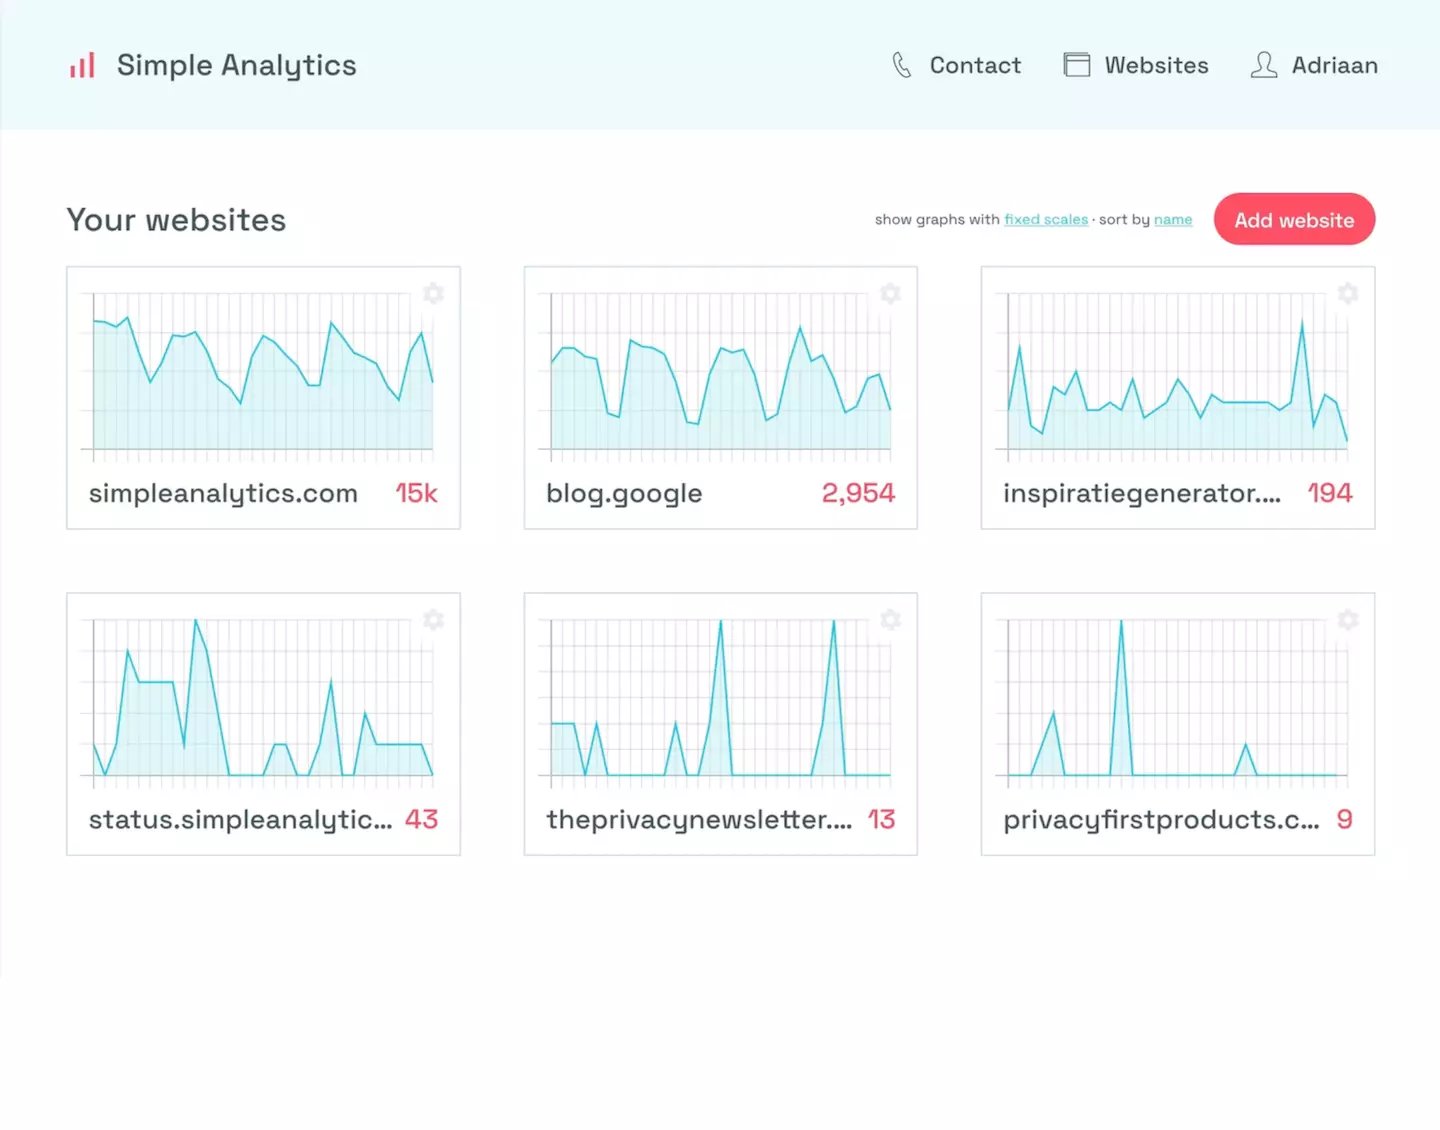Image resolution: width=1440 pixels, height=1130 pixels.
Task: Open settings gear on theprivacynewsletter card
Action: coord(890,619)
